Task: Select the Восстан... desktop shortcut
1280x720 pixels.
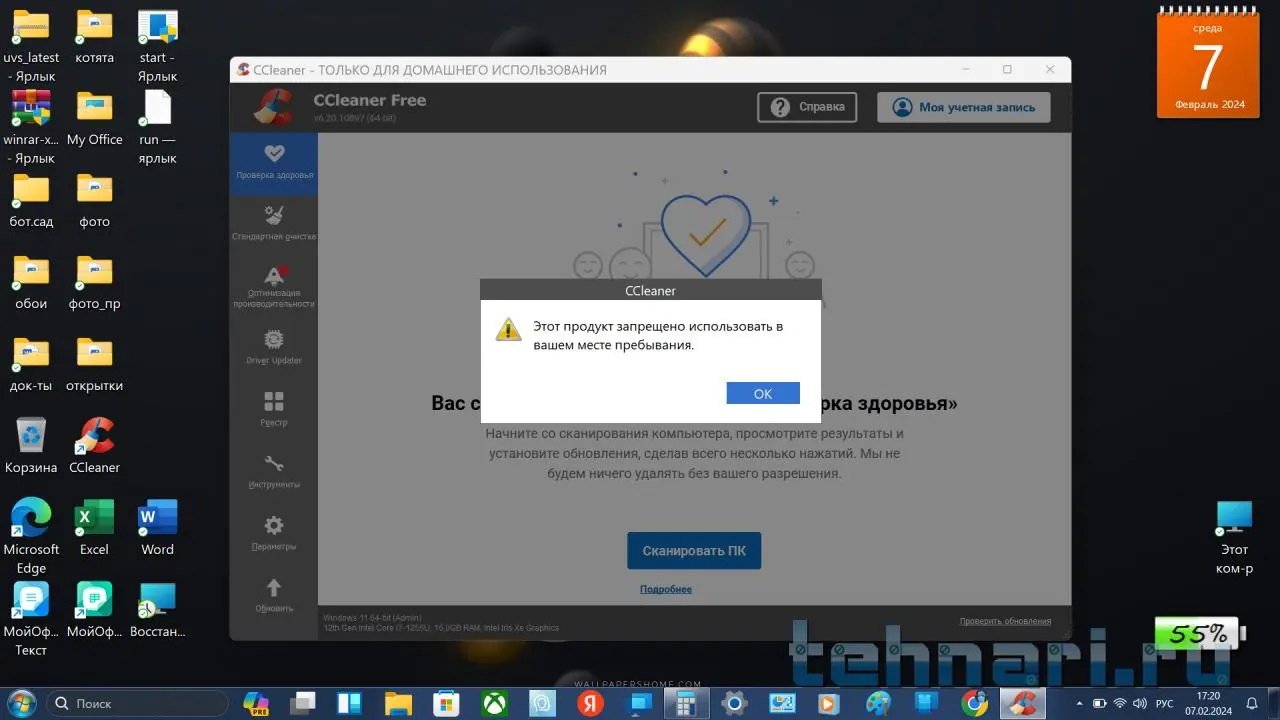Action: coord(157,611)
